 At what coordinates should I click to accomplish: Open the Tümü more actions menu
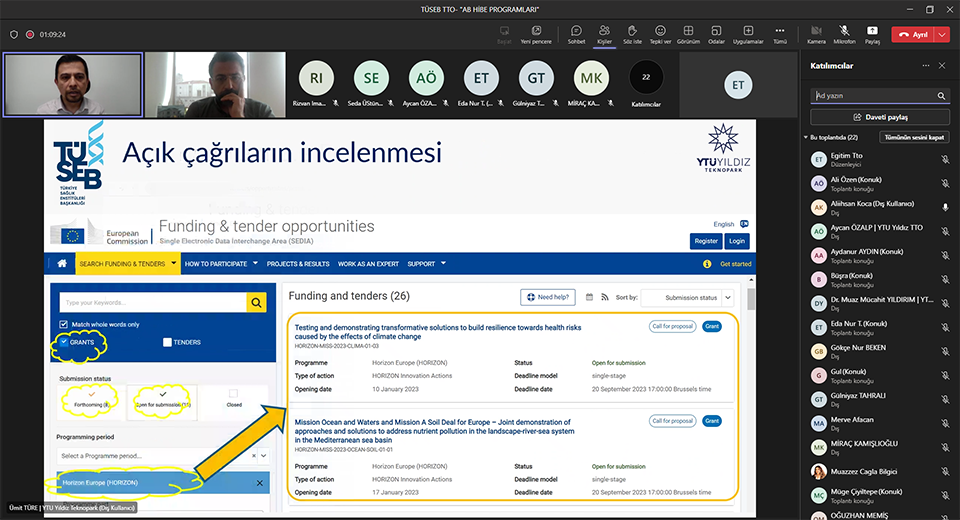point(780,33)
